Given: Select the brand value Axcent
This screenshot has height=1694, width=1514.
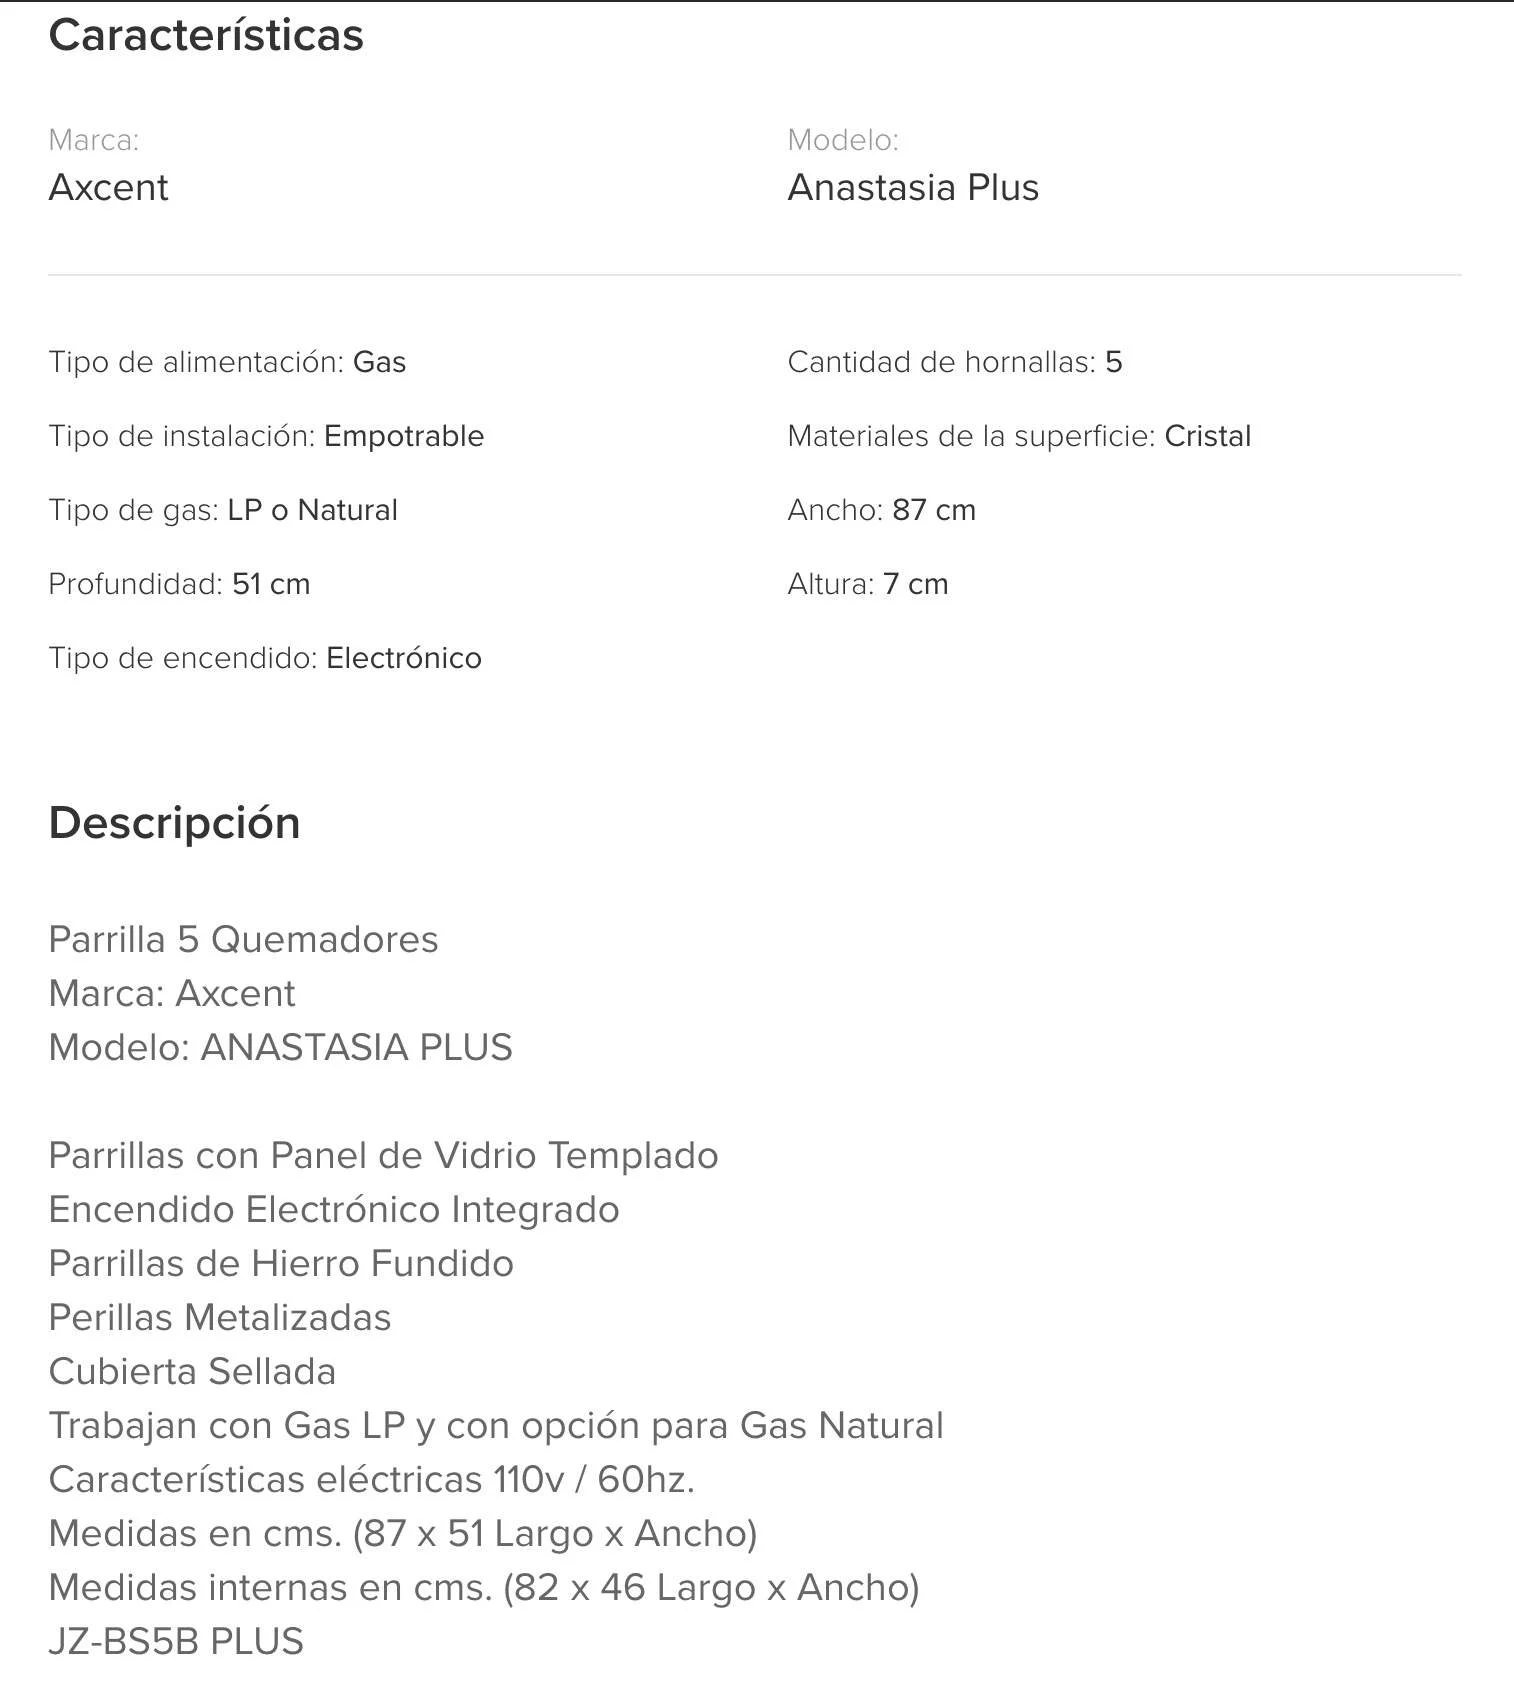Looking at the screenshot, I should pyautogui.click(x=108, y=188).
